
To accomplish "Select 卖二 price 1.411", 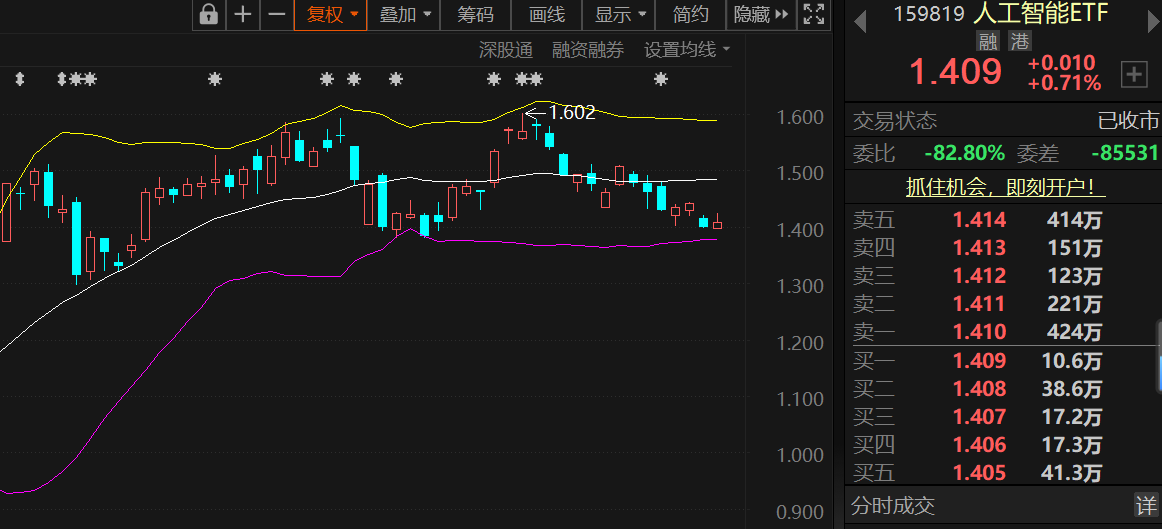I will click(980, 304).
